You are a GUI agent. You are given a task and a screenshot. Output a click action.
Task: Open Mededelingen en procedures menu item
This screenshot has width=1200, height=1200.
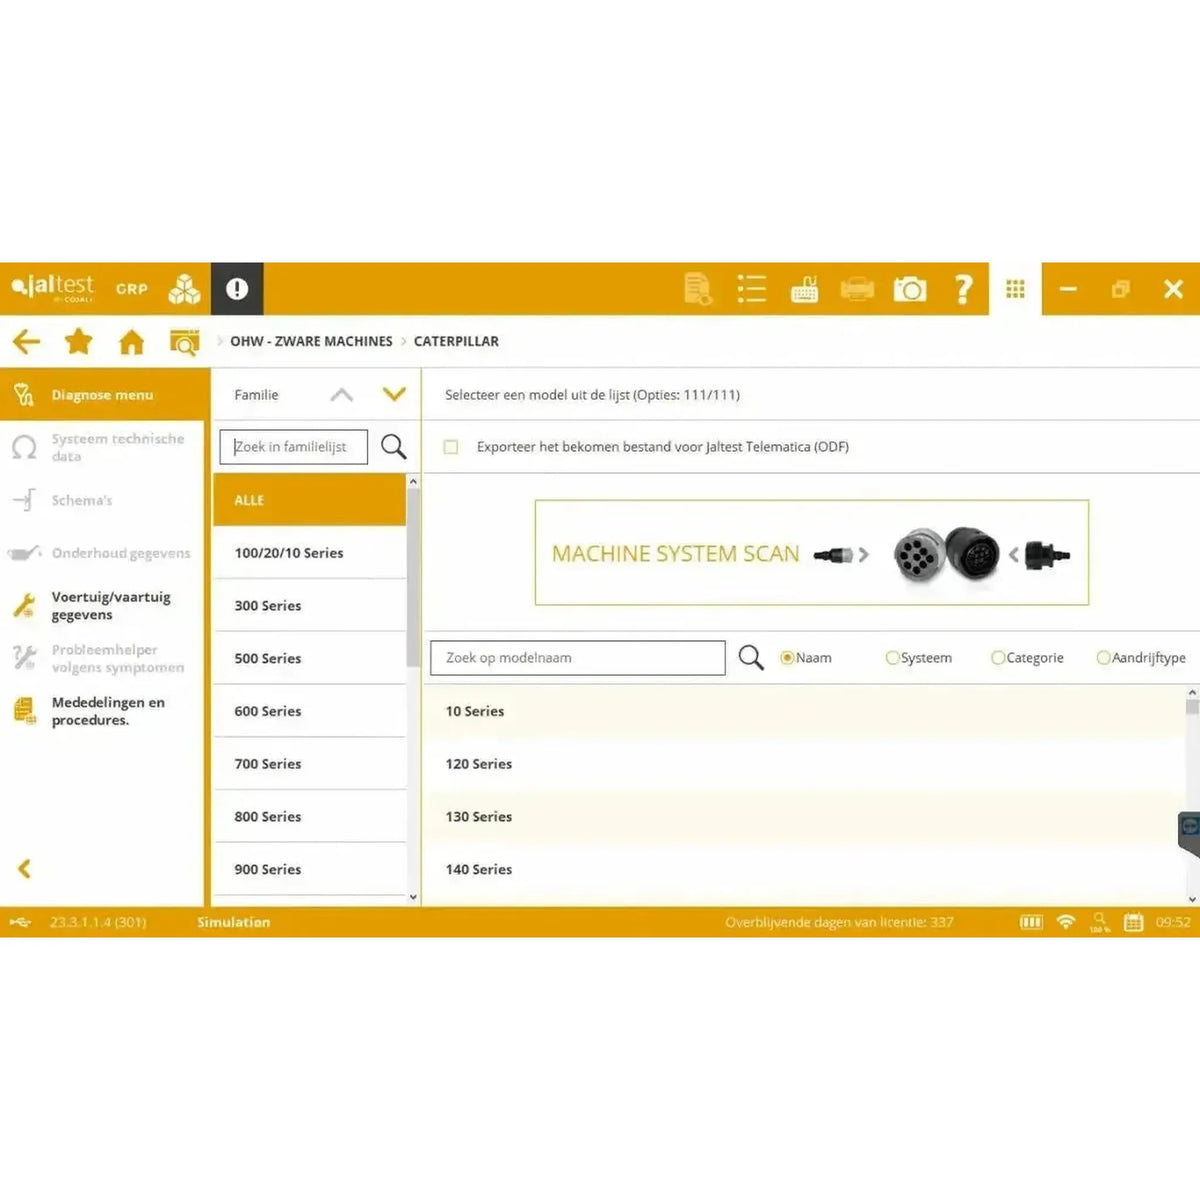point(102,711)
